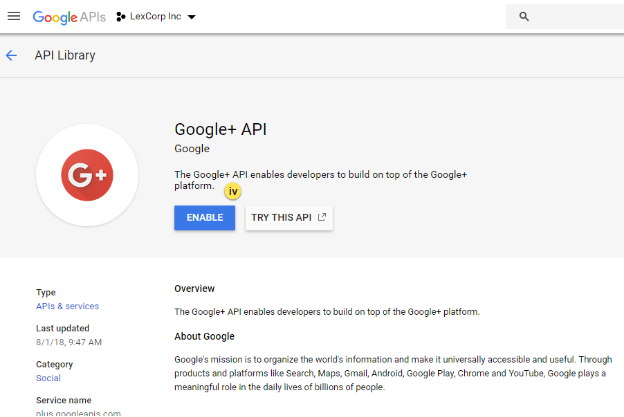Click the external link icon on TRY THIS API

(322, 217)
